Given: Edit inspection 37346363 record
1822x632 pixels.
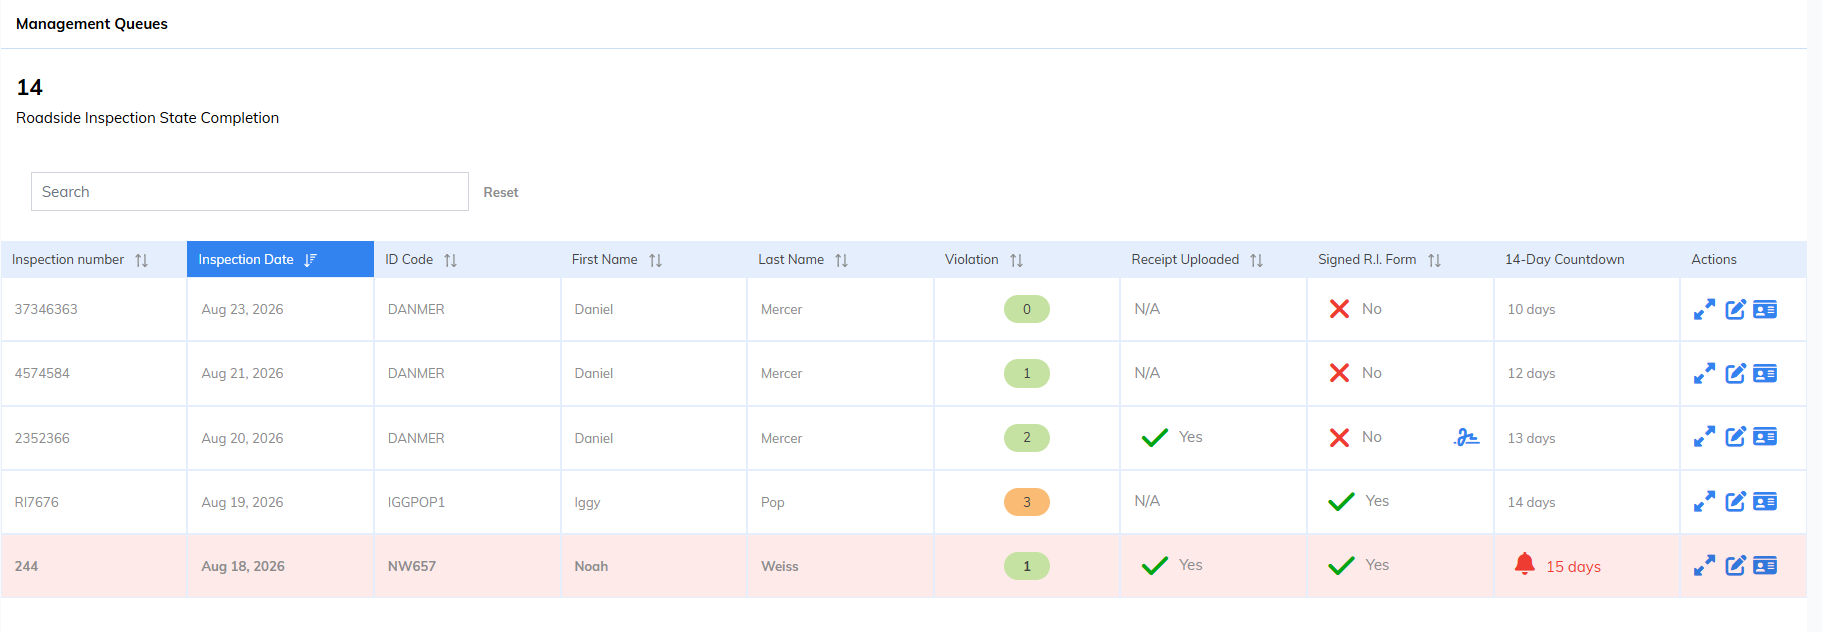Looking at the screenshot, I should click(x=1735, y=310).
